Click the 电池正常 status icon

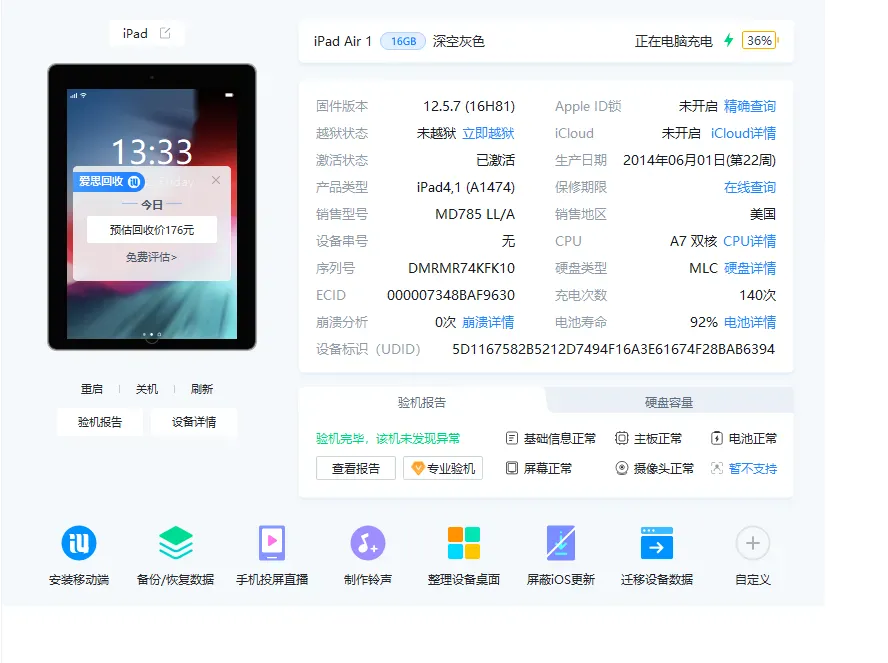[716, 438]
